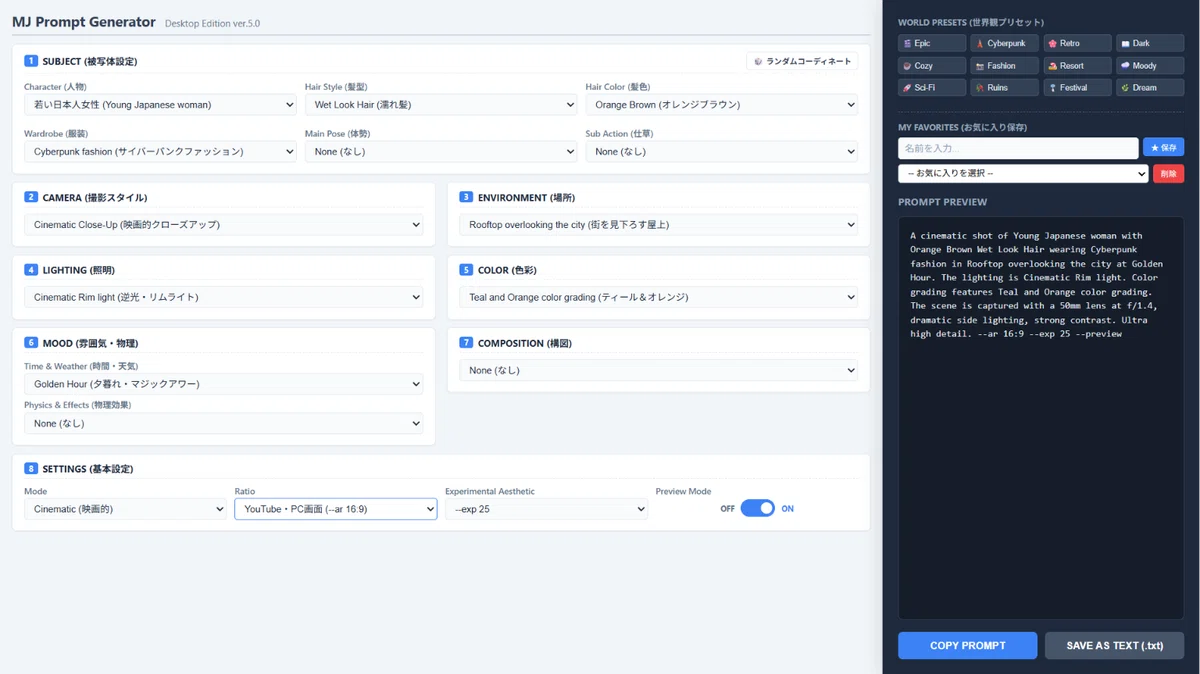Click the WORLD PRESETS heading
Screen dimensions: 1200x674
point(971,22)
